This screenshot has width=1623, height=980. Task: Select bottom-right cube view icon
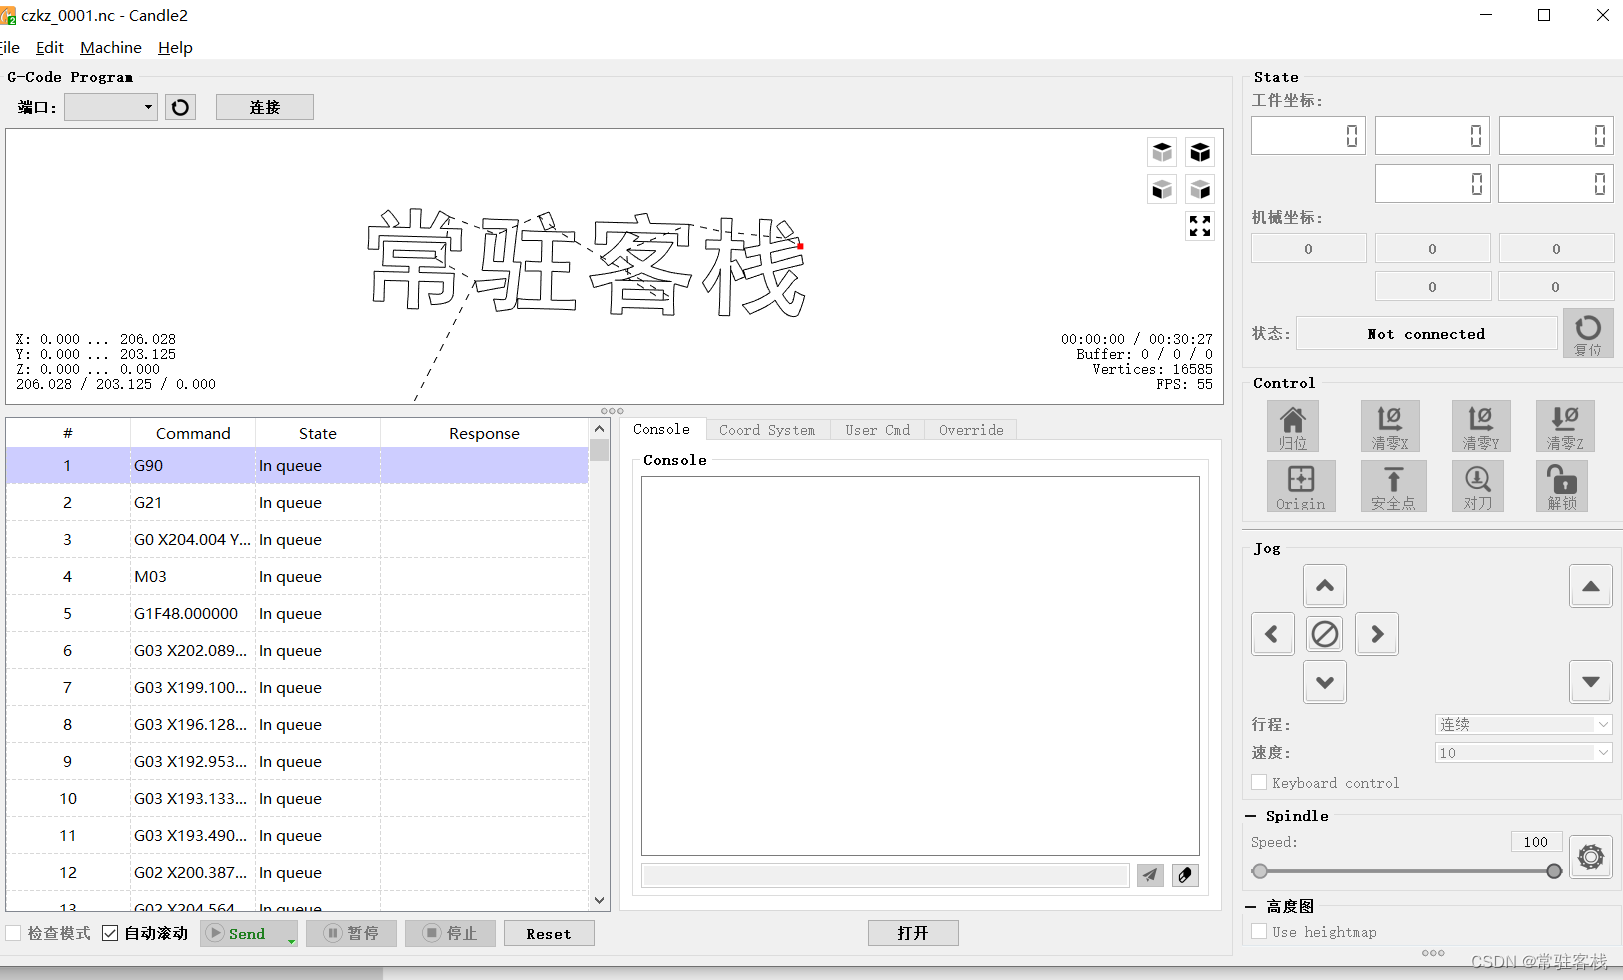(x=1200, y=189)
